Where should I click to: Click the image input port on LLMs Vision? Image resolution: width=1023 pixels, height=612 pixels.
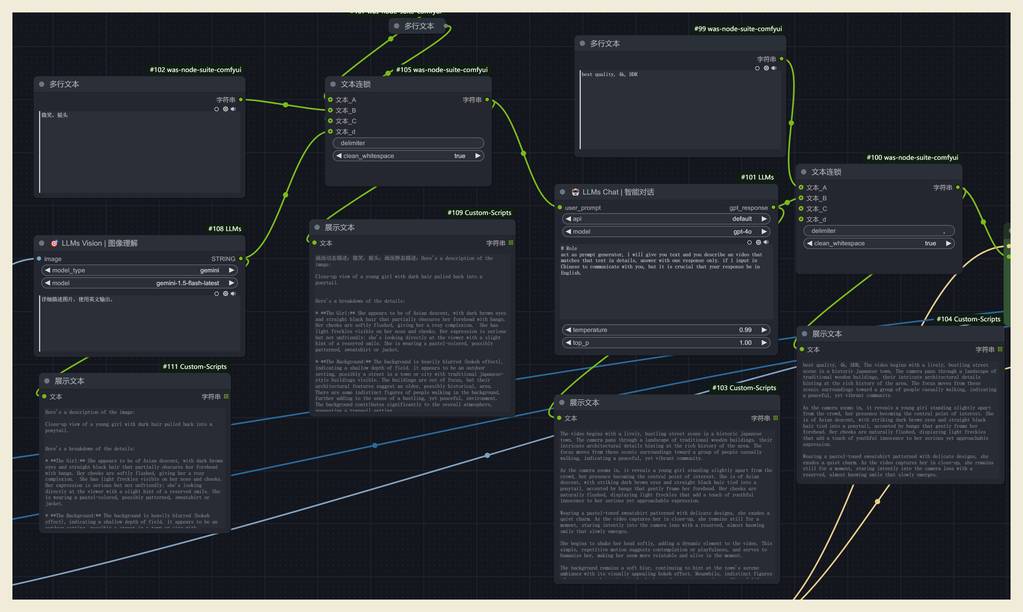pyautogui.click(x=39, y=259)
